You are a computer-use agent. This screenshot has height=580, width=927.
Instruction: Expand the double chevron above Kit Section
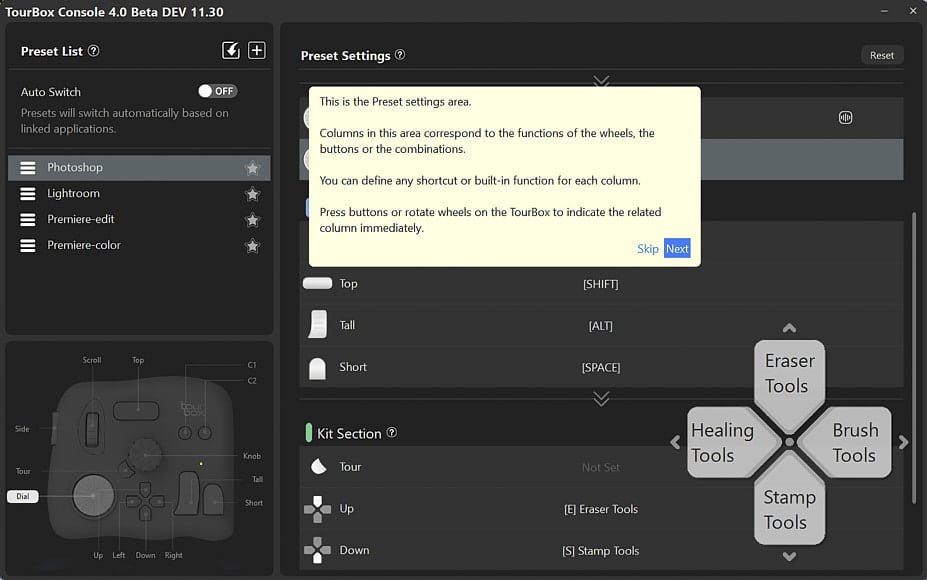pyautogui.click(x=601, y=399)
